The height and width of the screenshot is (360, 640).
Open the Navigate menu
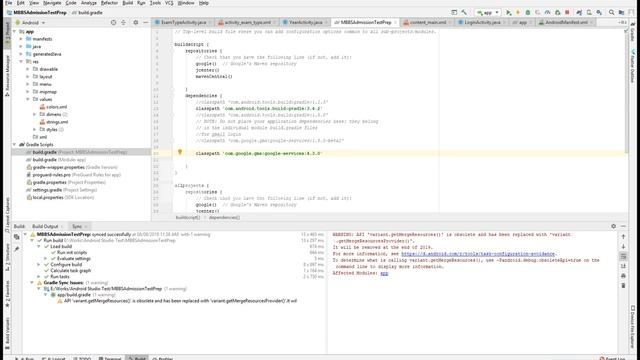click(52, 3)
